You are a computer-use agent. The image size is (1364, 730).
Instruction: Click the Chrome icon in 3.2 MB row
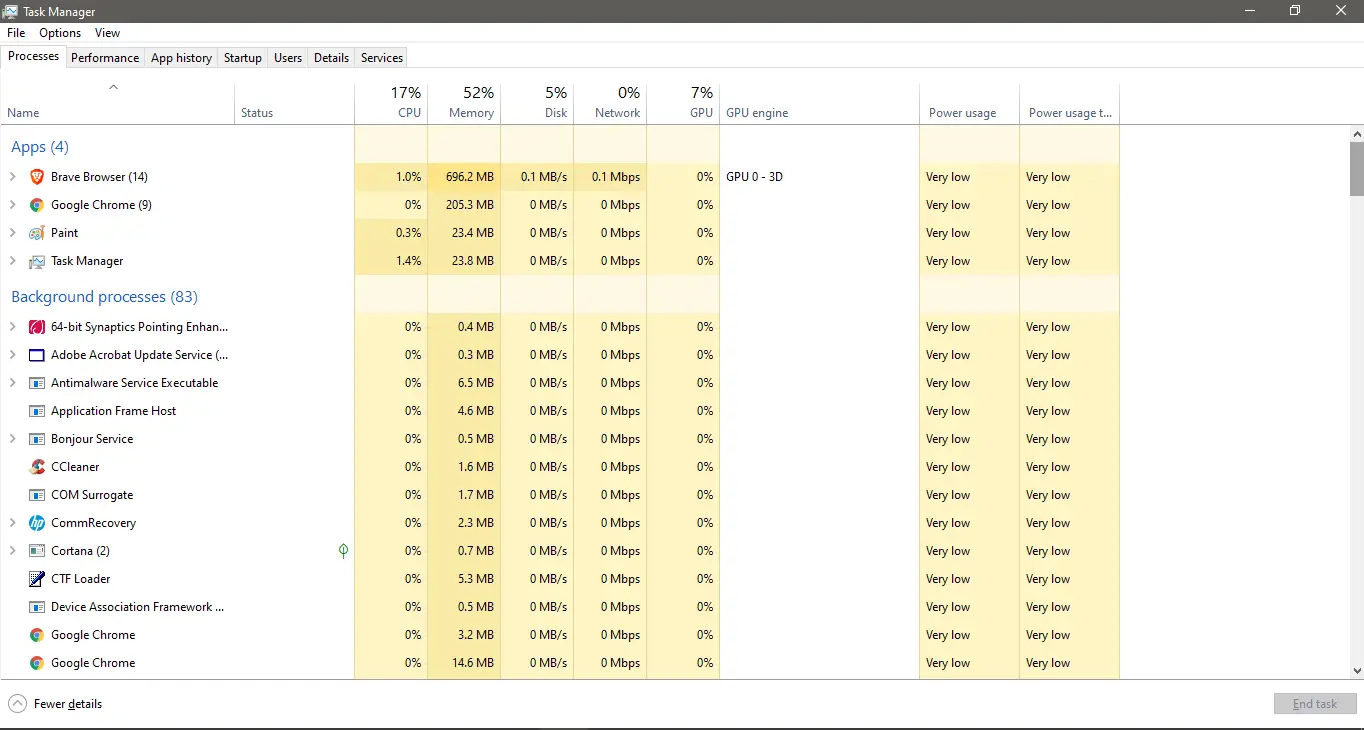(x=37, y=635)
